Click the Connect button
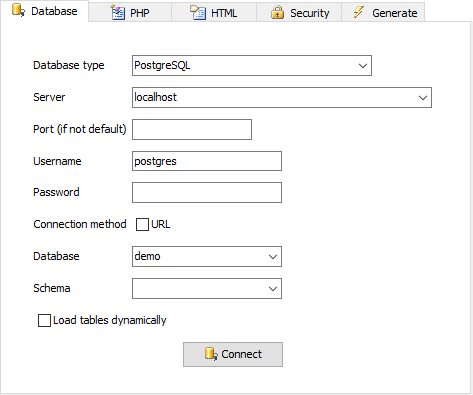Viewport: 473px width, 395px height. 233,354
